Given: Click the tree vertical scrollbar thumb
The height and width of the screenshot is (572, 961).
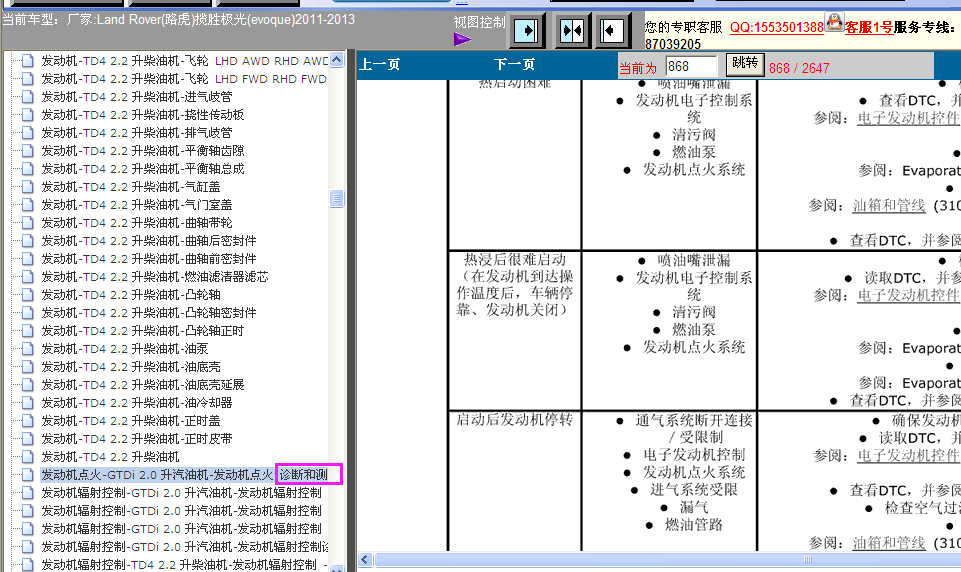Looking at the screenshot, I should (x=336, y=198).
